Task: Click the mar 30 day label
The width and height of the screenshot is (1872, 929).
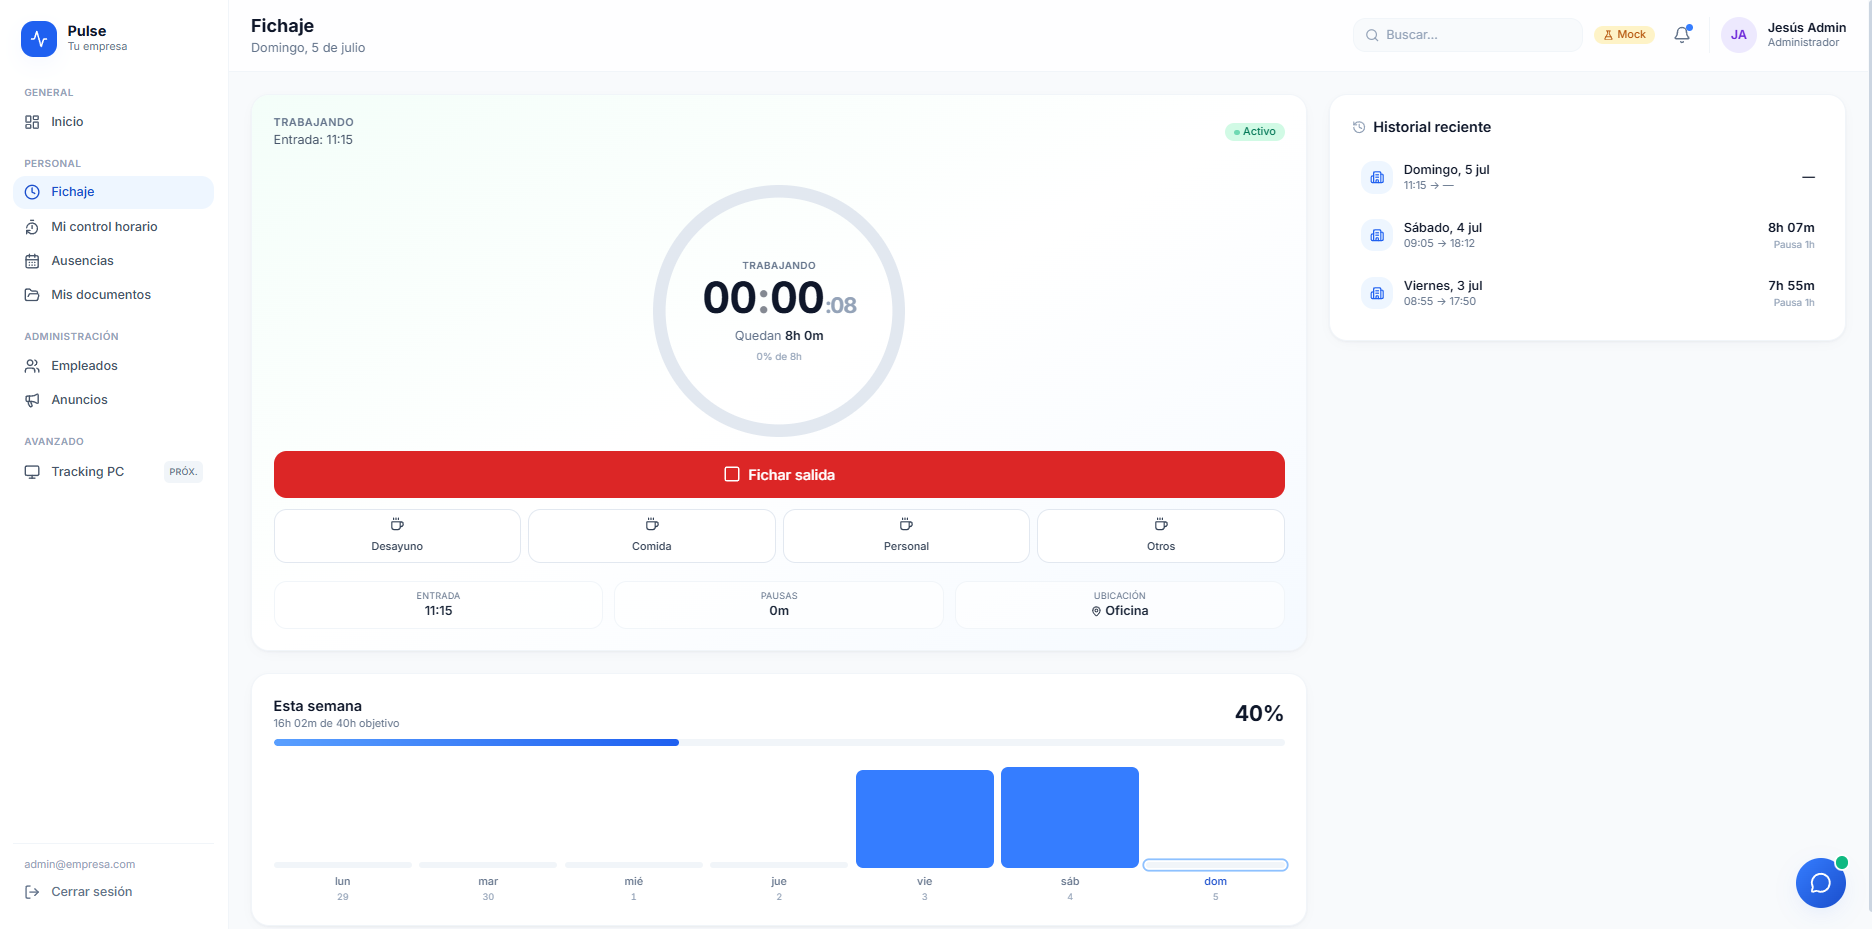Action: click(x=488, y=888)
